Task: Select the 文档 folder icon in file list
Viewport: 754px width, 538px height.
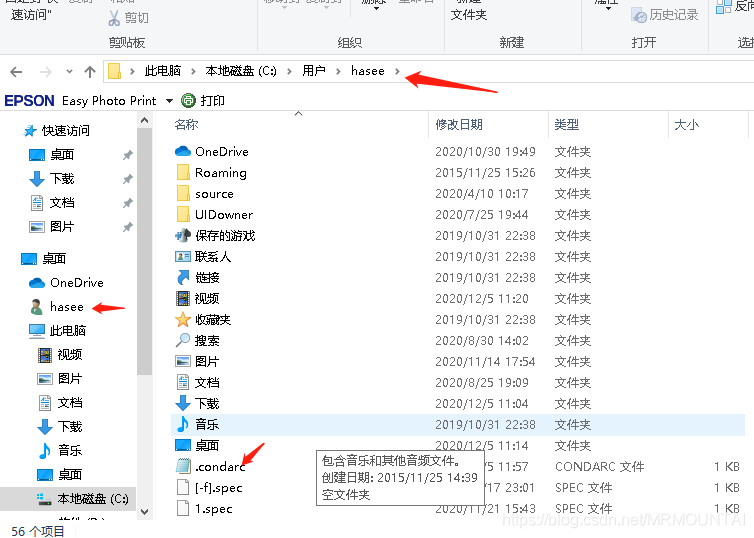Action: [x=183, y=383]
